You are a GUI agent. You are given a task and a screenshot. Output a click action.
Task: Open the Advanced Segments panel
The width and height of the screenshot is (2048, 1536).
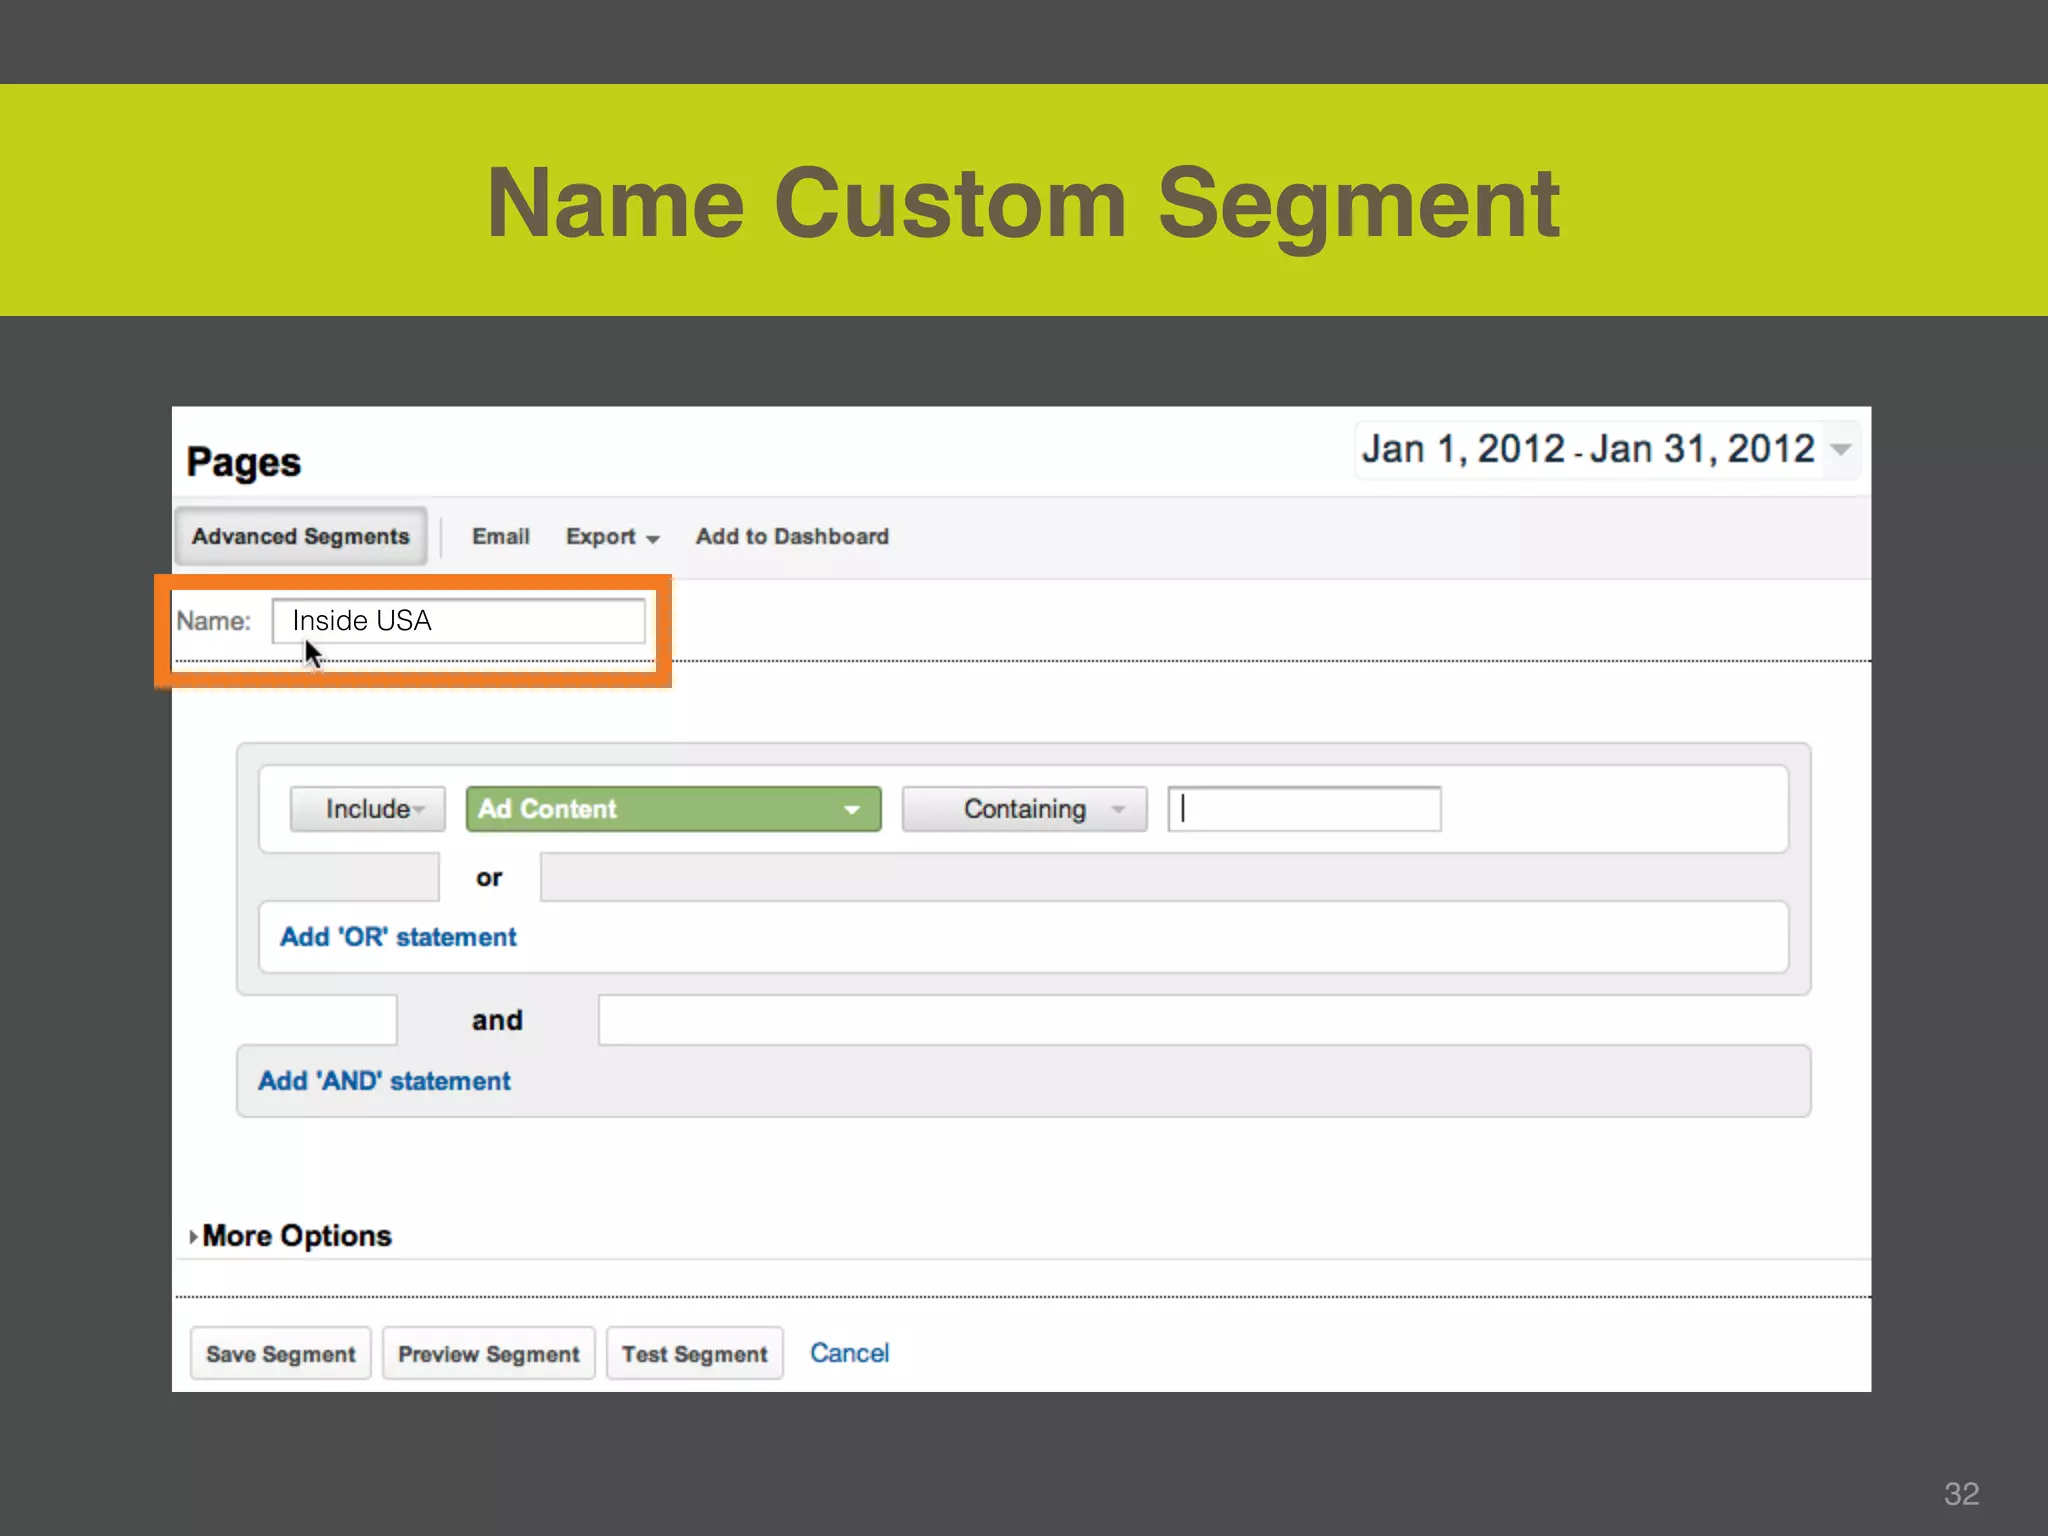[x=301, y=537]
